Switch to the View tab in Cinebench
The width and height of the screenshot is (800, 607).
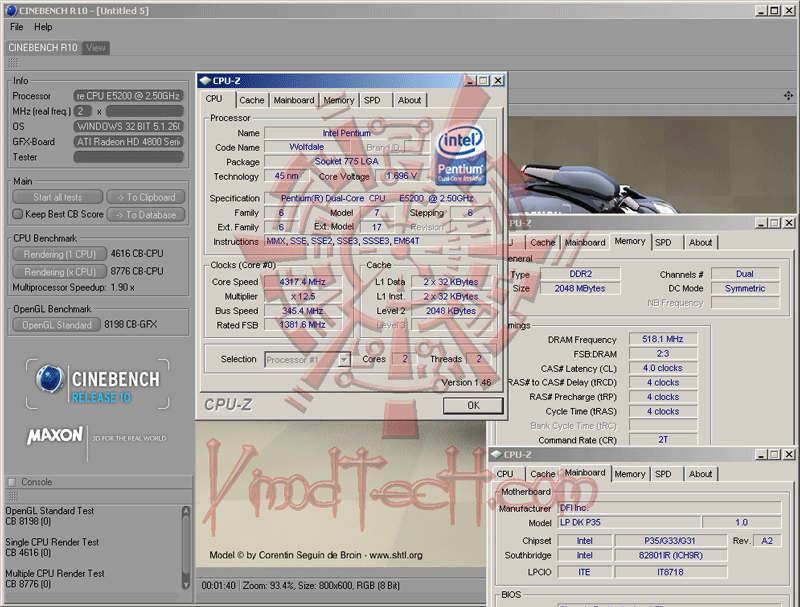pos(96,47)
